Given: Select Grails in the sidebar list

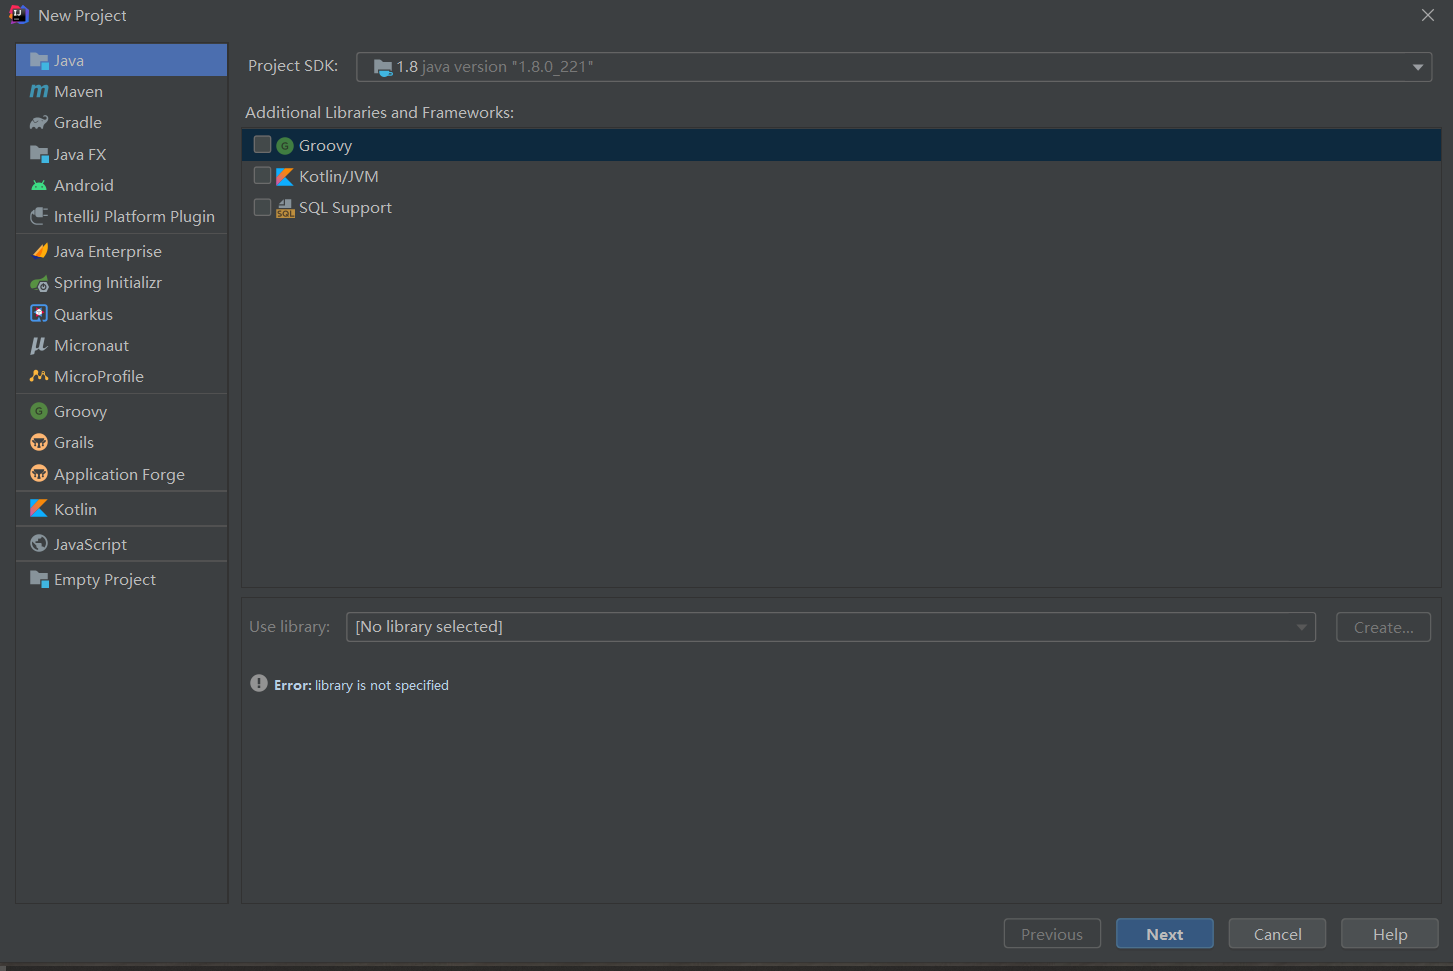Looking at the screenshot, I should [x=122, y=442].
